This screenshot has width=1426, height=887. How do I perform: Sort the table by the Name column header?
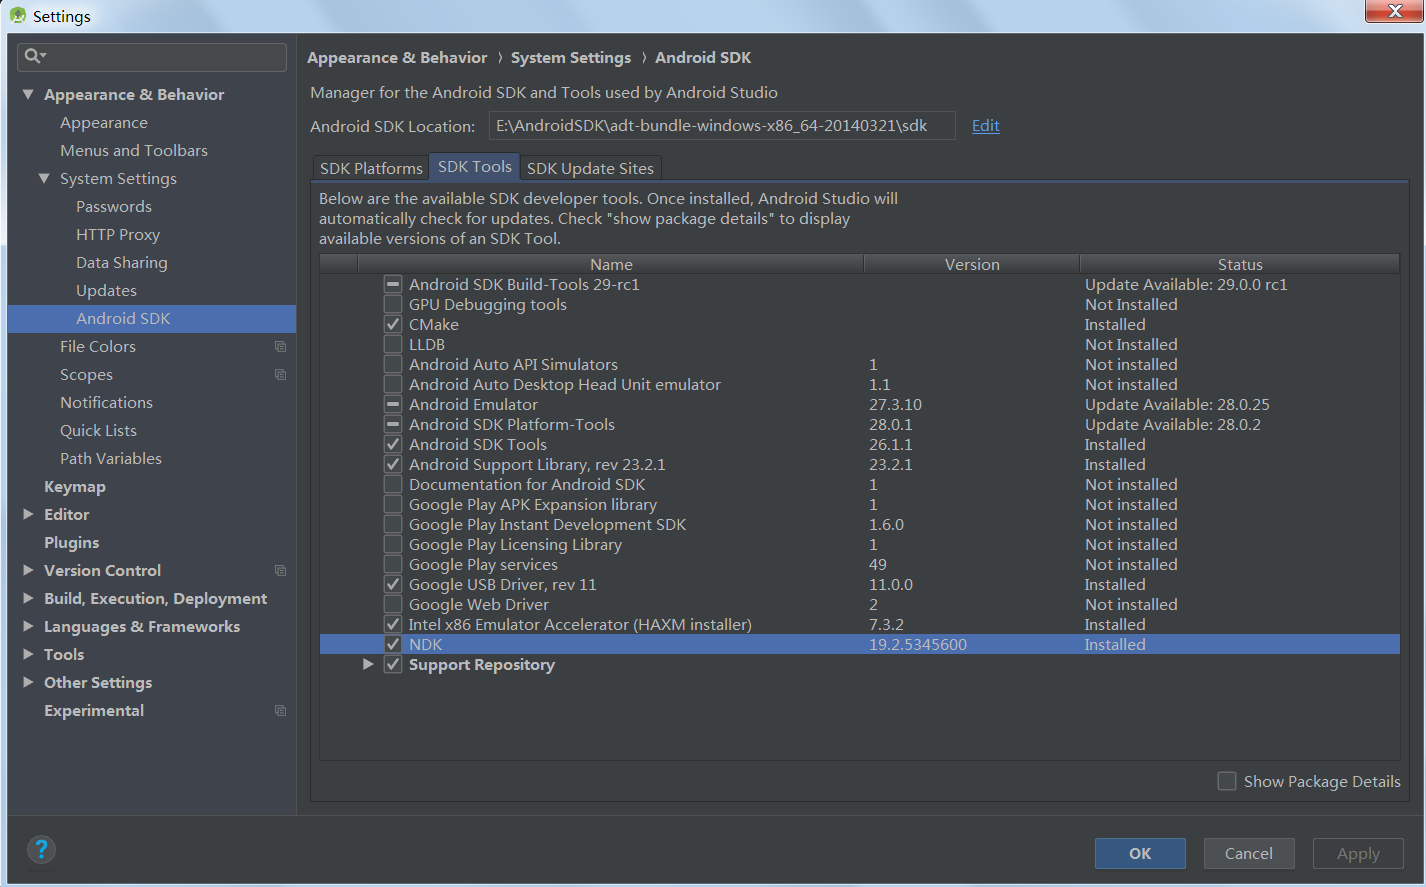[x=611, y=264]
